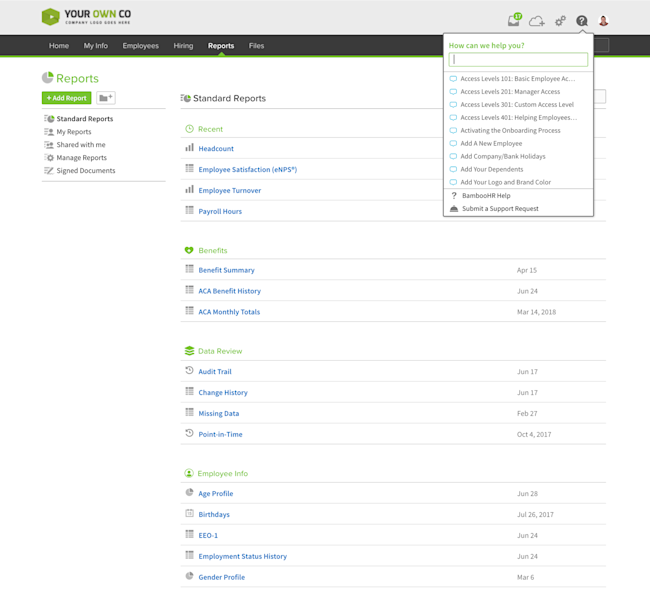The image size is (650, 591).
Task: Open the ACA Benefit History report
Action: coord(230,291)
